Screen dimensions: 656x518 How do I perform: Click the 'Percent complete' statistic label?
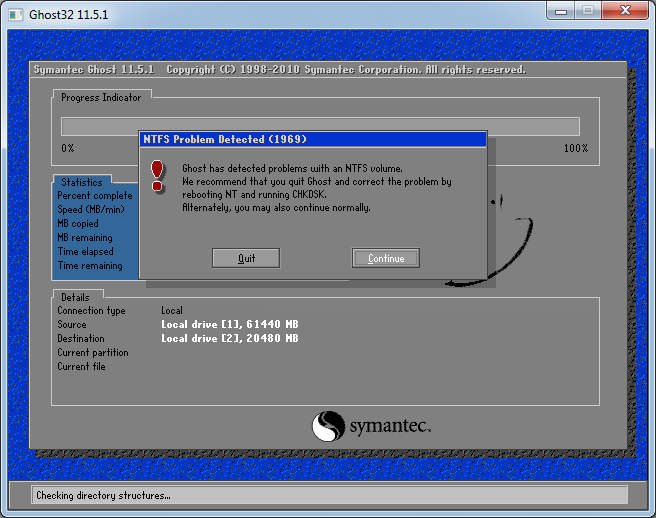(x=95, y=196)
